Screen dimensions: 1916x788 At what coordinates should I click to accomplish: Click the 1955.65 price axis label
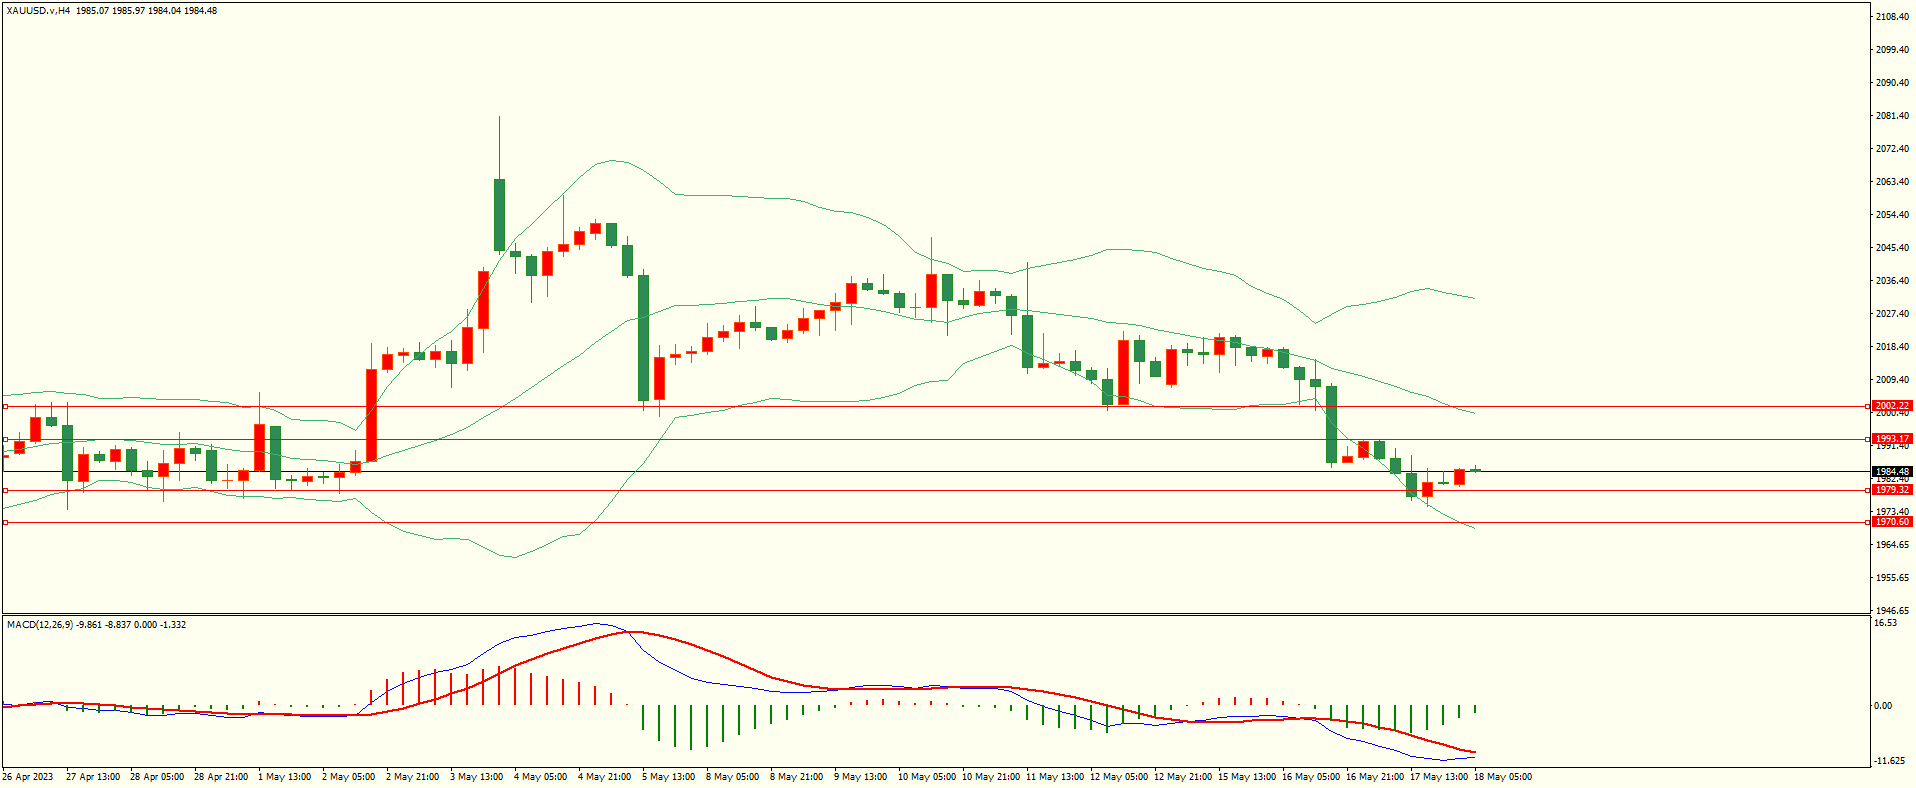tap(1892, 578)
